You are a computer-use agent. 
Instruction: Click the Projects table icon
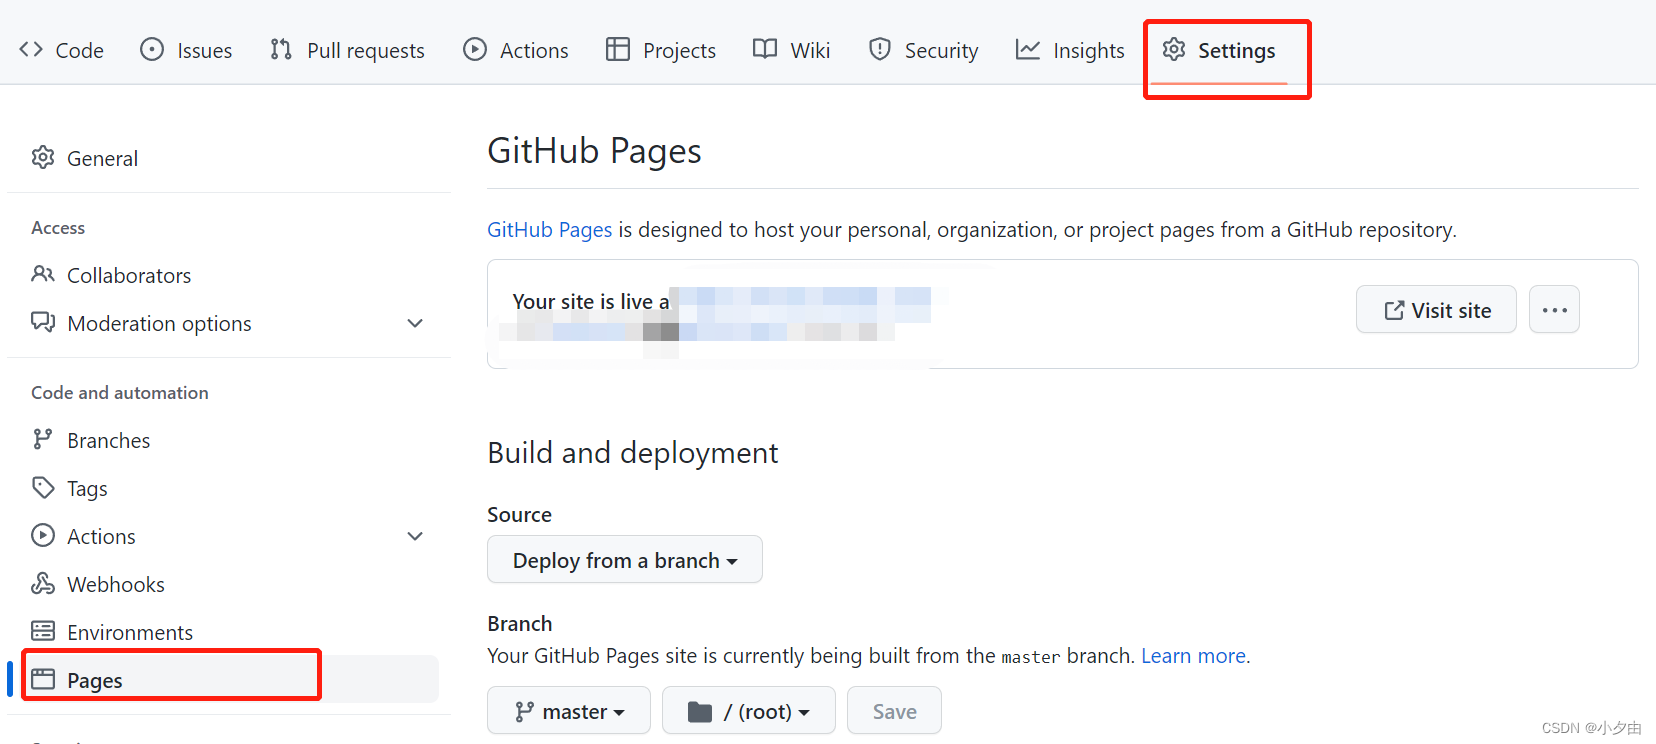click(618, 49)
